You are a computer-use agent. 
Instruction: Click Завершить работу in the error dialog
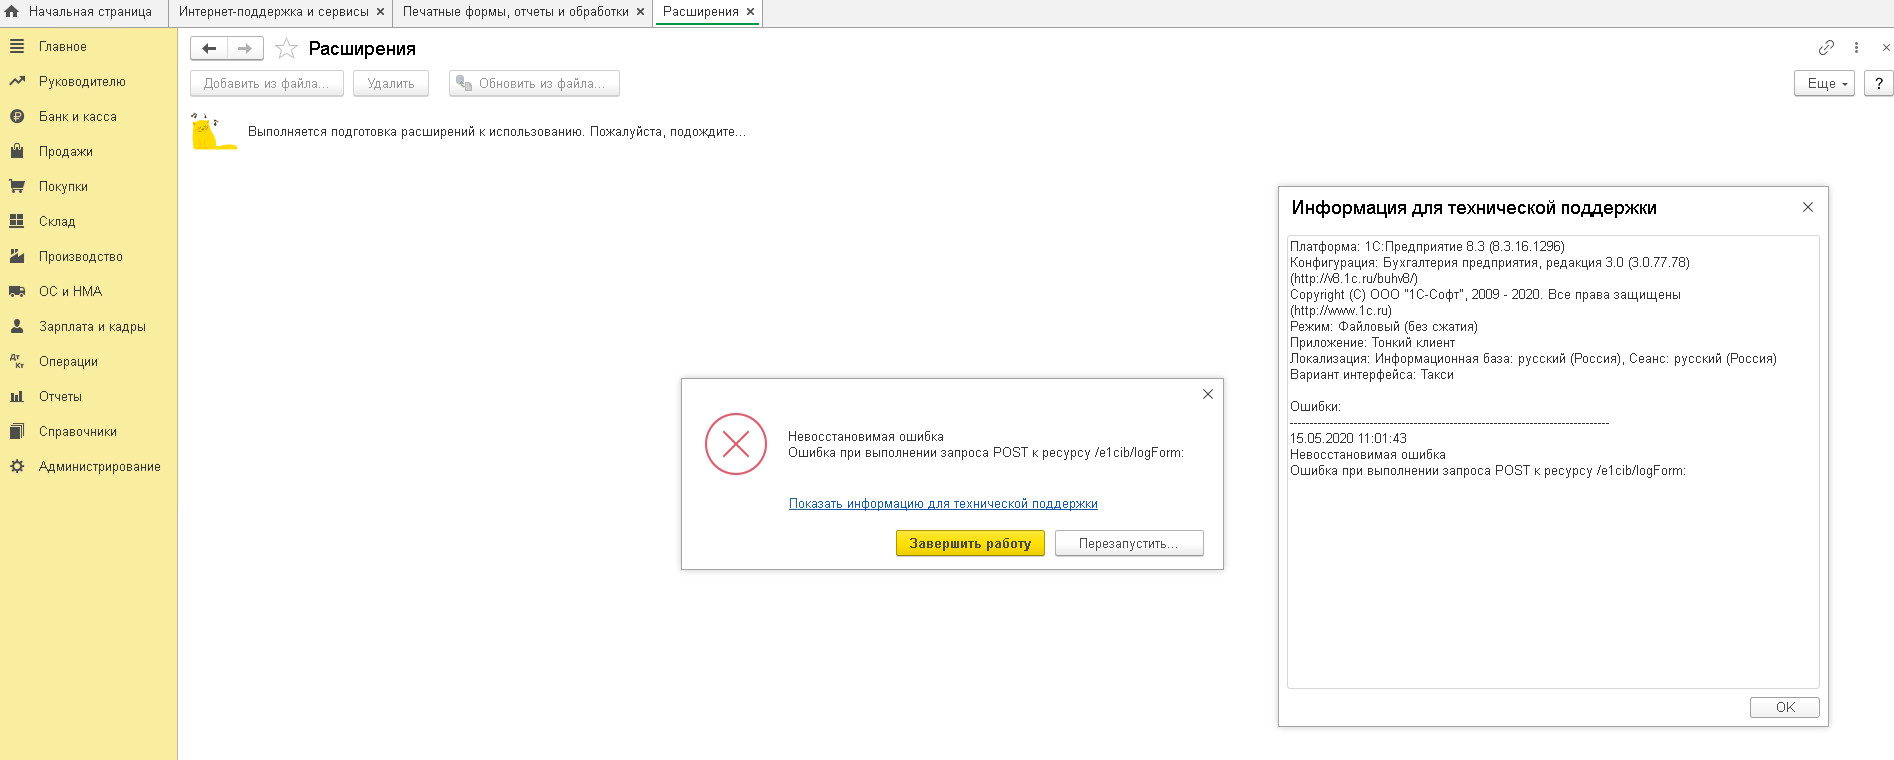pos(970,543)
